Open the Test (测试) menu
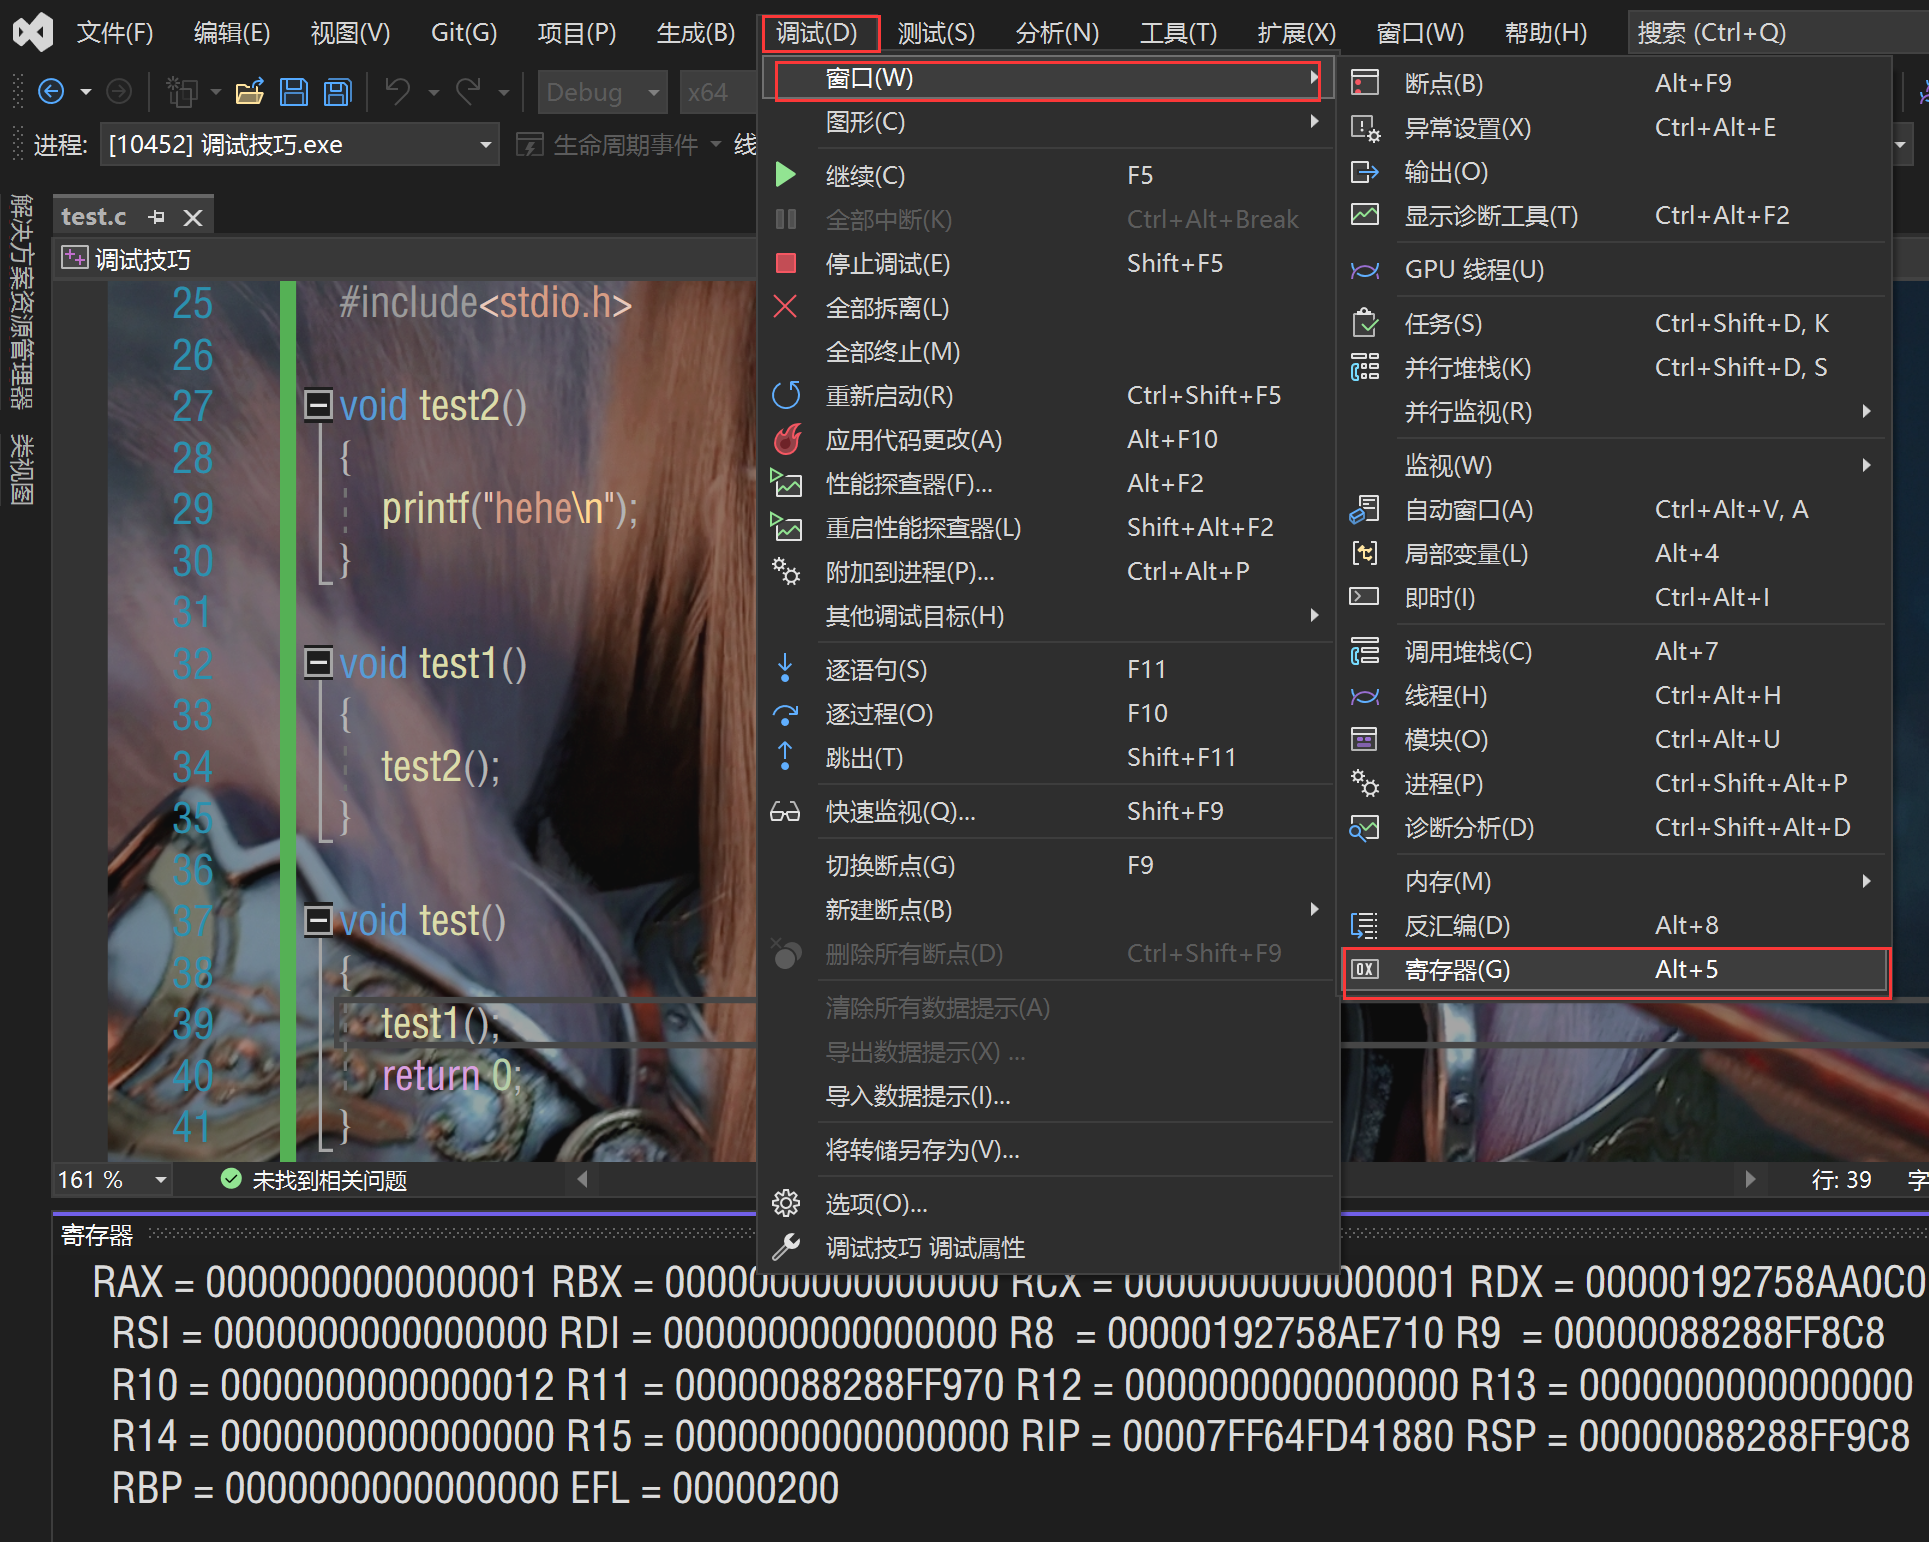Screen dimensions: 1929x1542 click(936, 33)
